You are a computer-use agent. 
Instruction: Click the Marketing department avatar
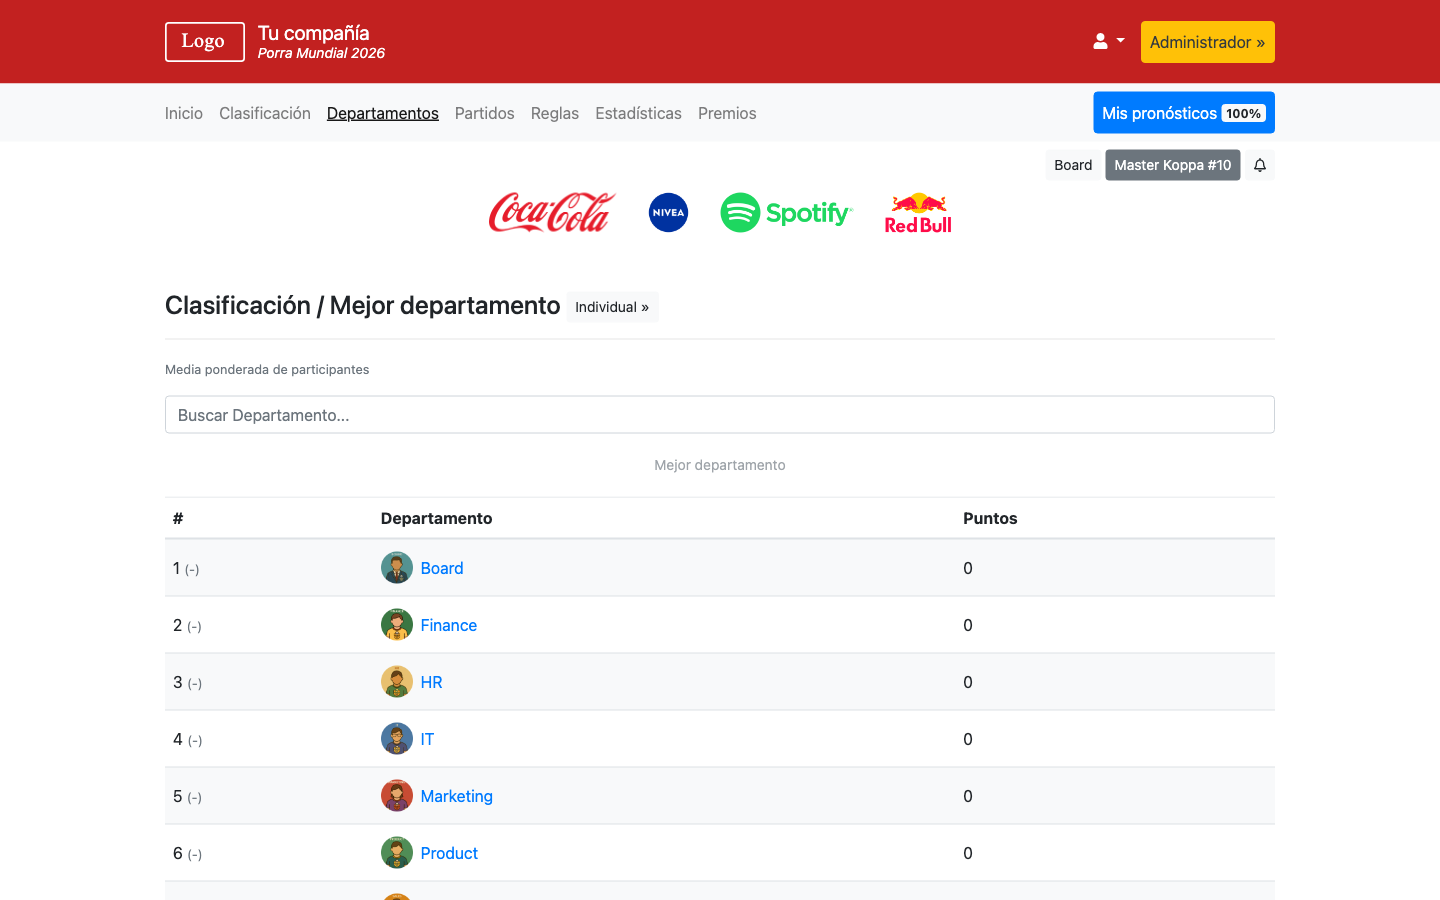pyautogui.click(x=396, y=795)
